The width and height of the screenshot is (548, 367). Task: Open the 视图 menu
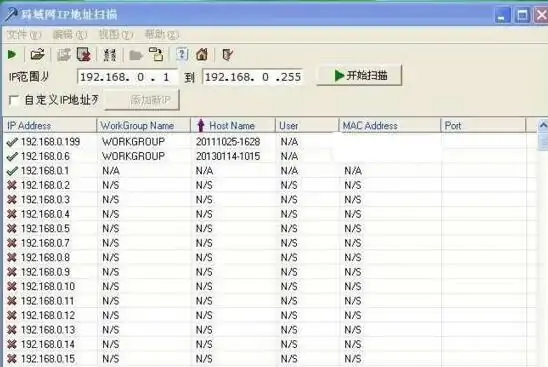tap(116, 35)
